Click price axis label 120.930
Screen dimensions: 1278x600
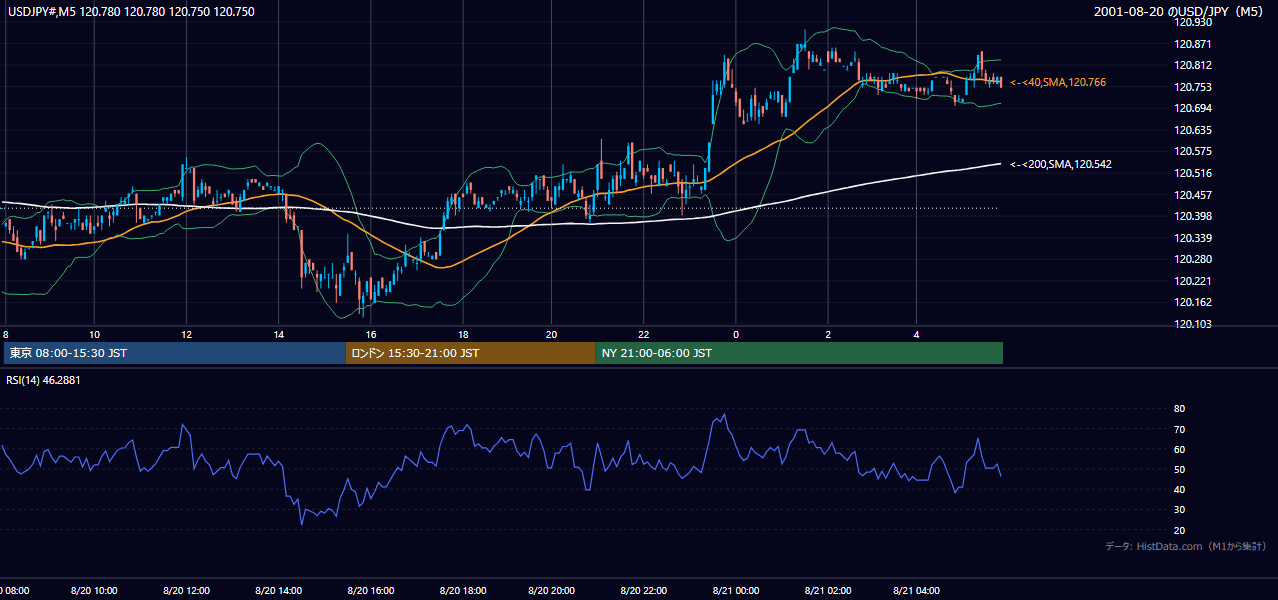(x=1193, y=23)
